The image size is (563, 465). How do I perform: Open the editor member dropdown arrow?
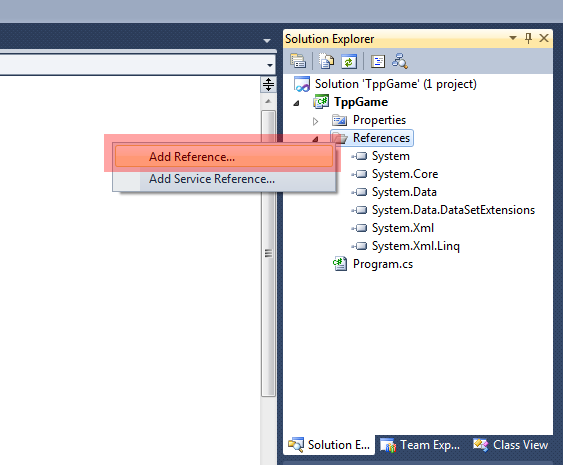point(270,65)
